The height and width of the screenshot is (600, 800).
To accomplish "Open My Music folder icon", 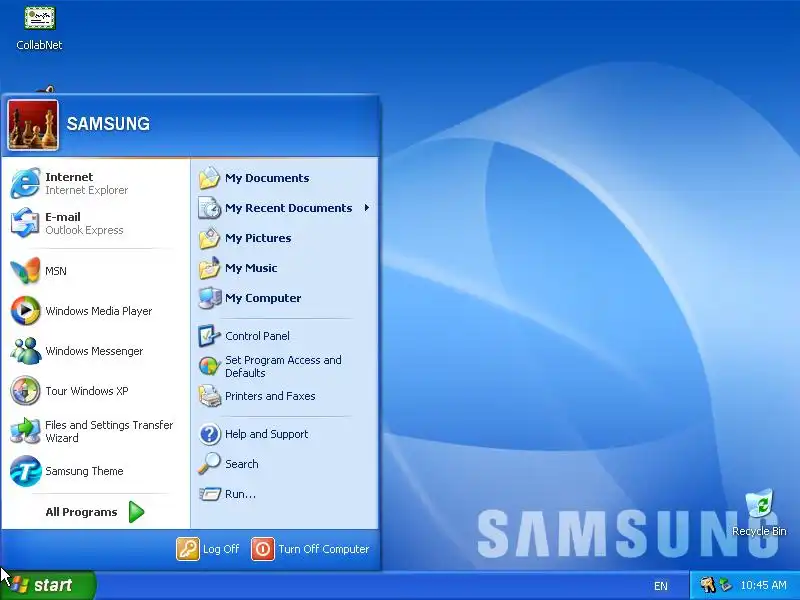I will [x=209, y=268].
